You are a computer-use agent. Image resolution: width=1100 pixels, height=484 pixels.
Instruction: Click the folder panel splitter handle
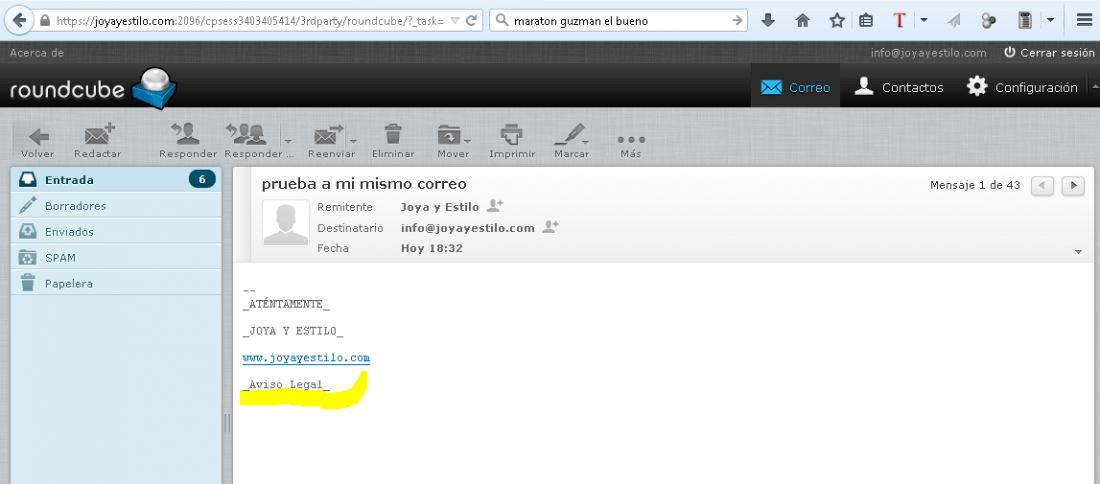[x=227, y=423]
